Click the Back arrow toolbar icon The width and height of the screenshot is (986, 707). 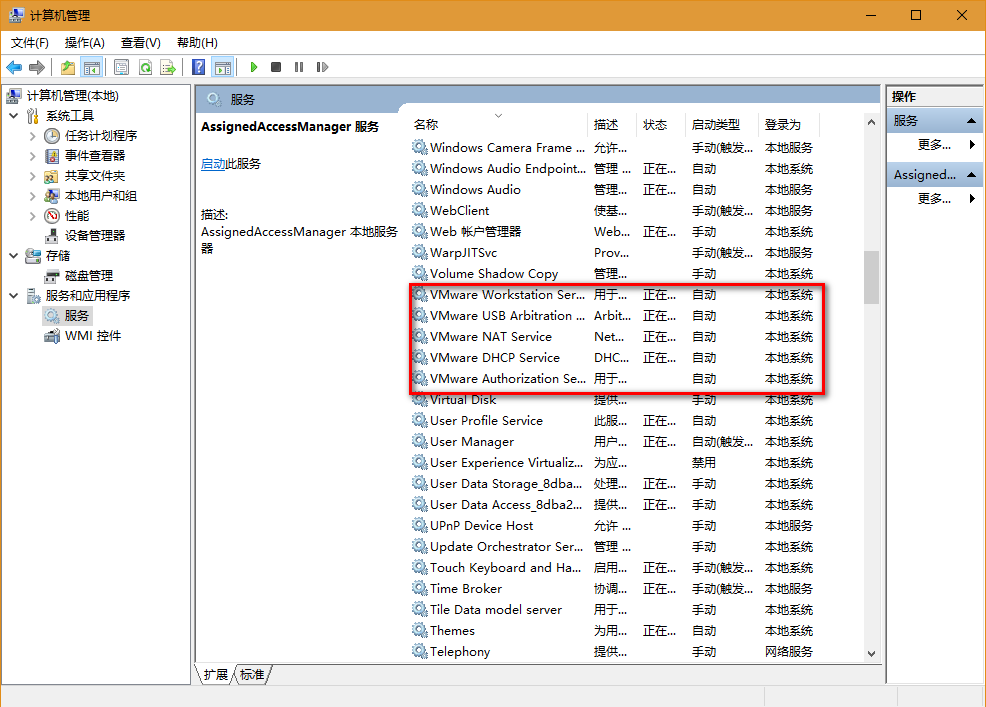[x=14, y=67]
